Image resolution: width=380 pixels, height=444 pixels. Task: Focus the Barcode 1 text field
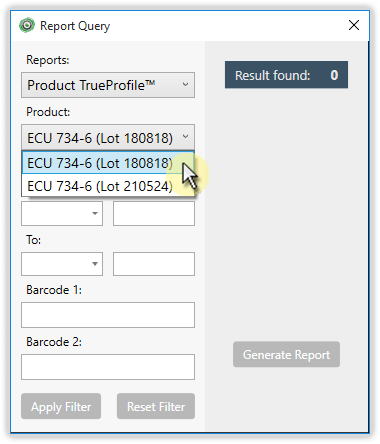coord(108,315)
